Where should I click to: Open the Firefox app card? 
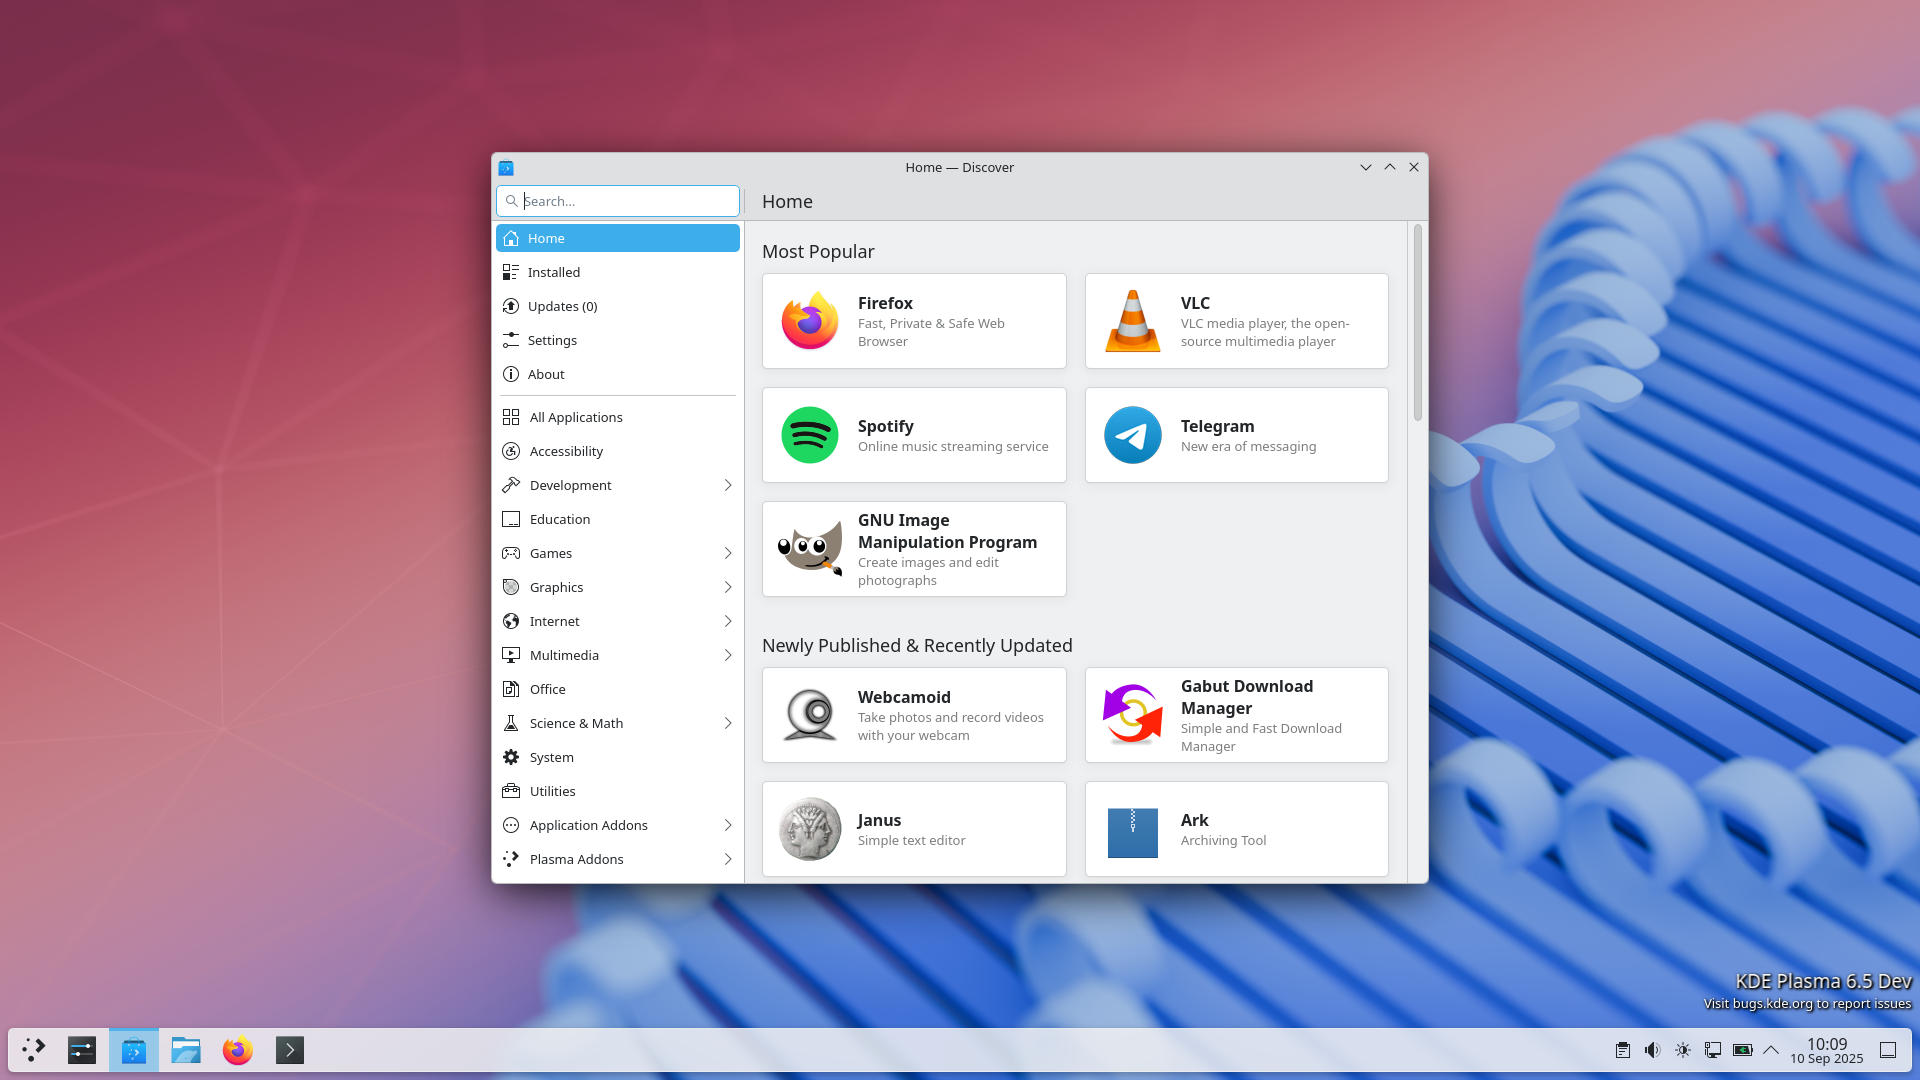(914, 321)
